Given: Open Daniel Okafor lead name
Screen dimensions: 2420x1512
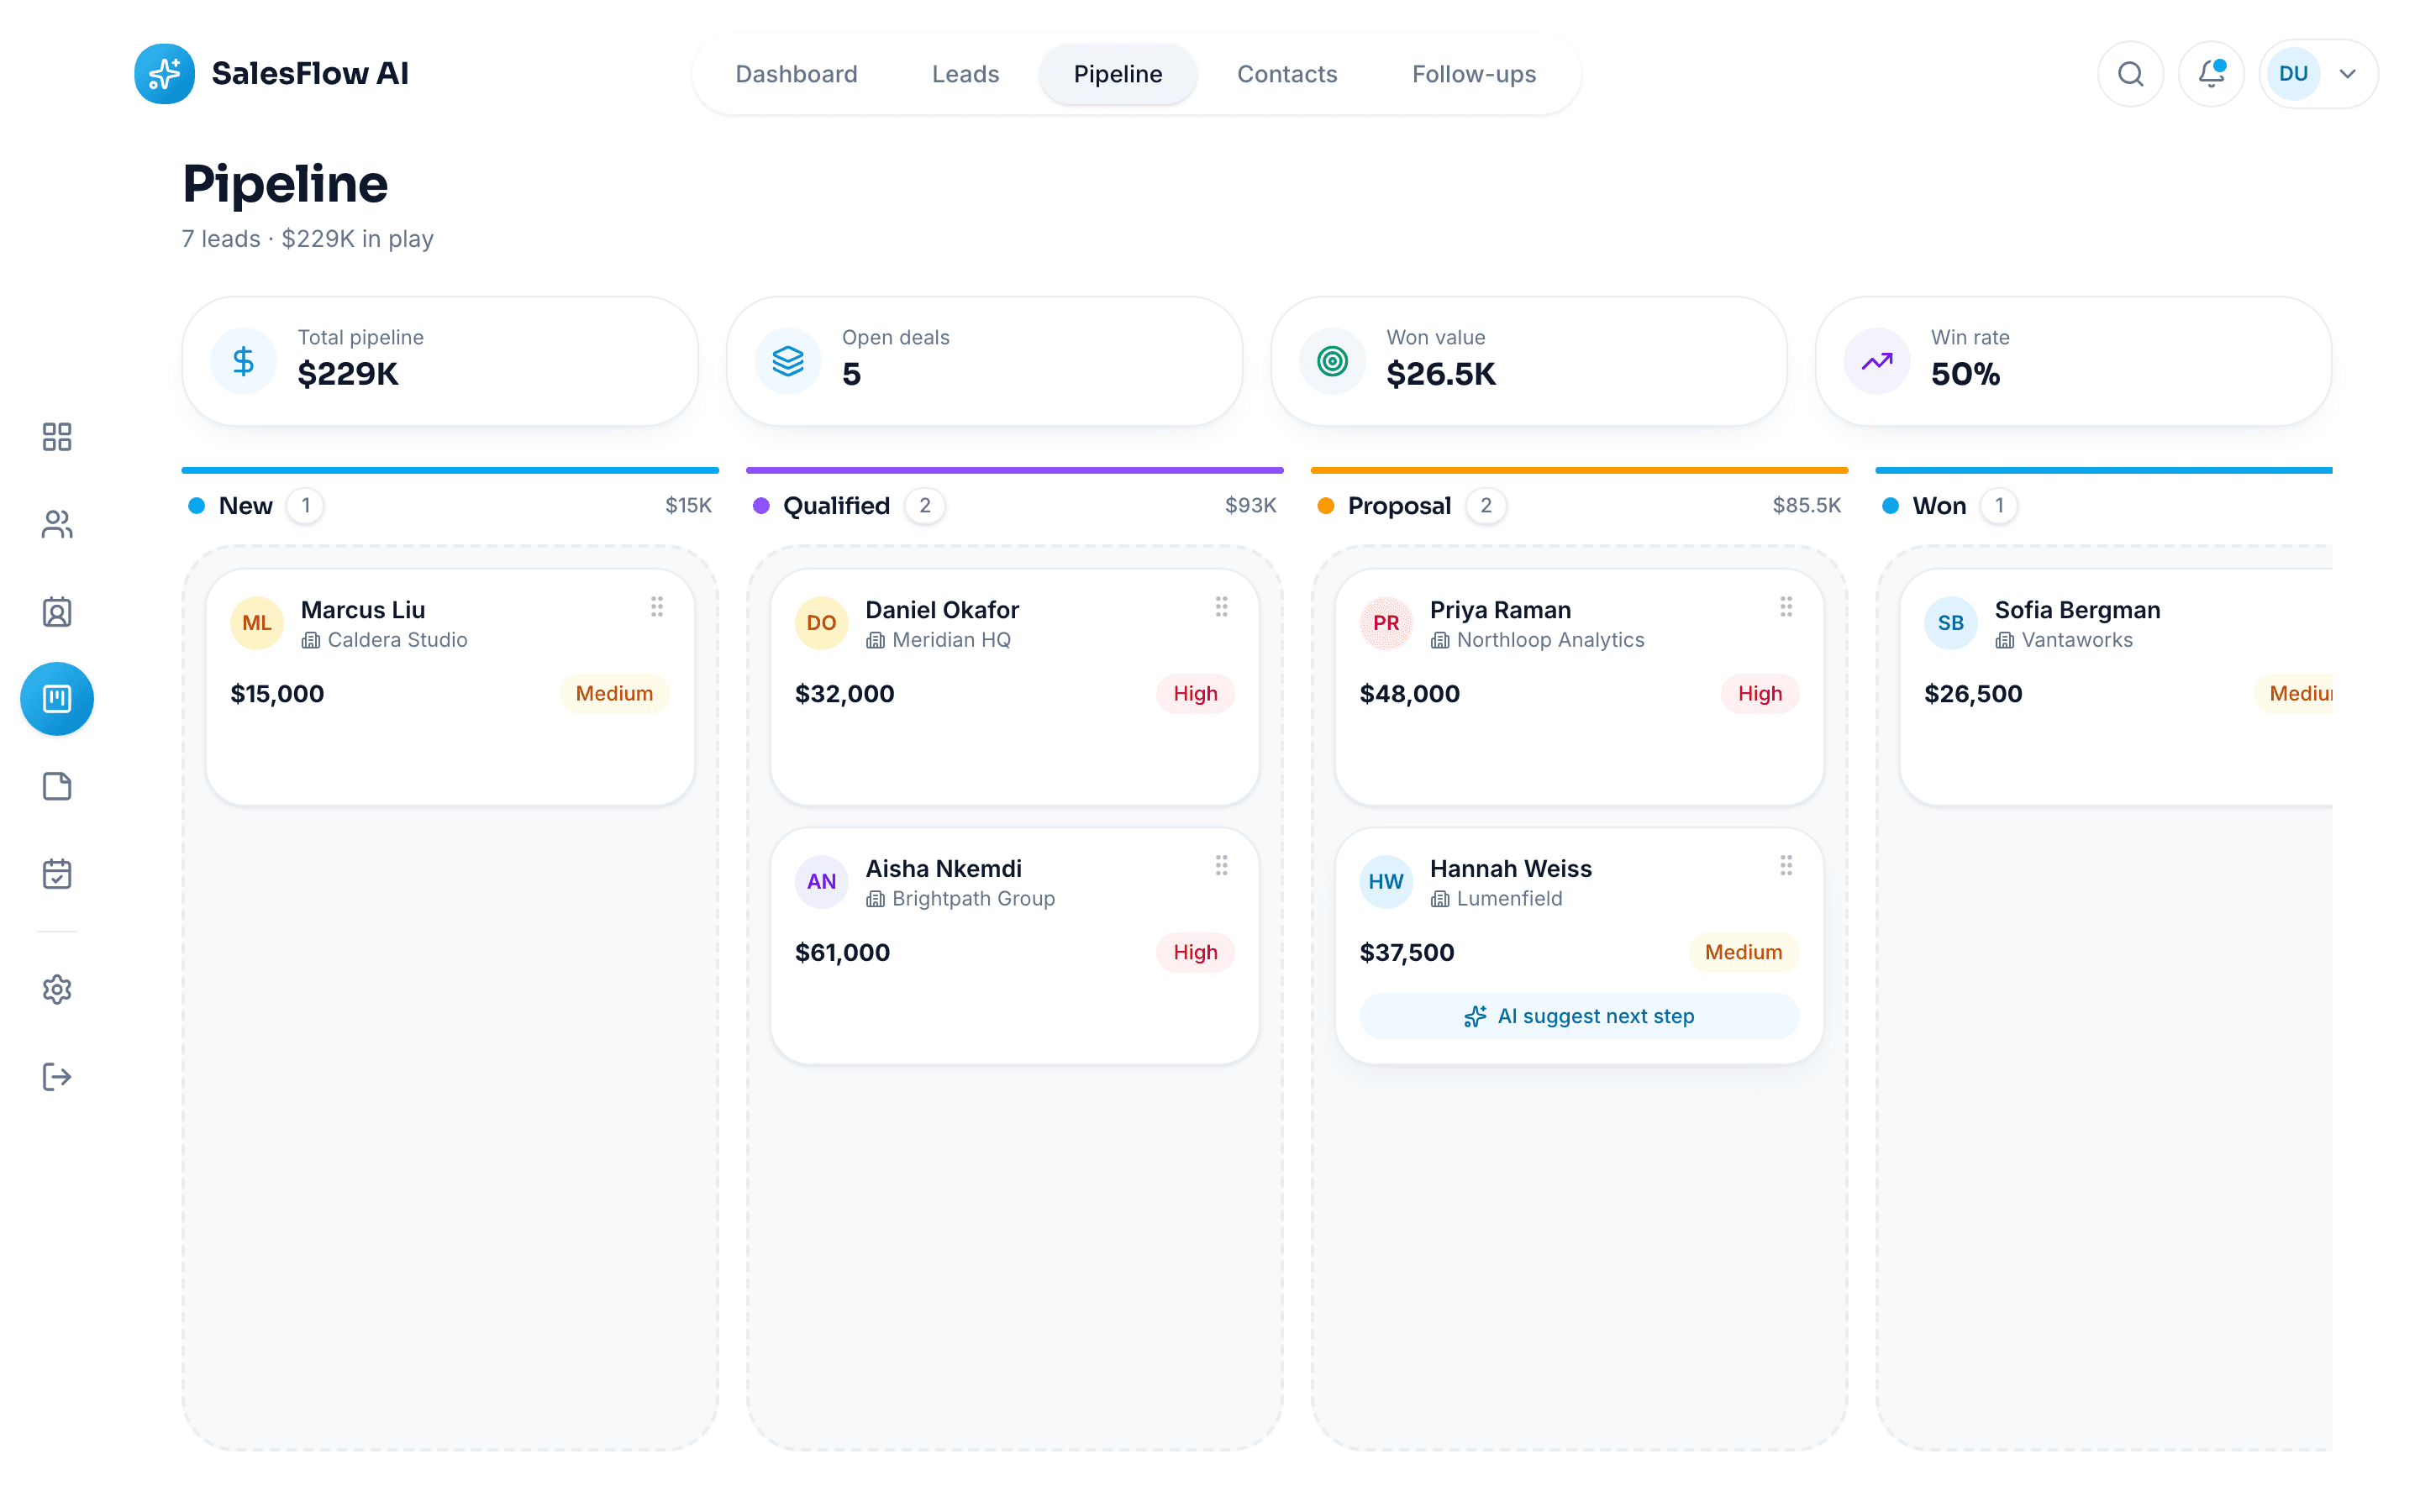Looking at the screenshot, I should pyautogui.click(x=942, y=610).
